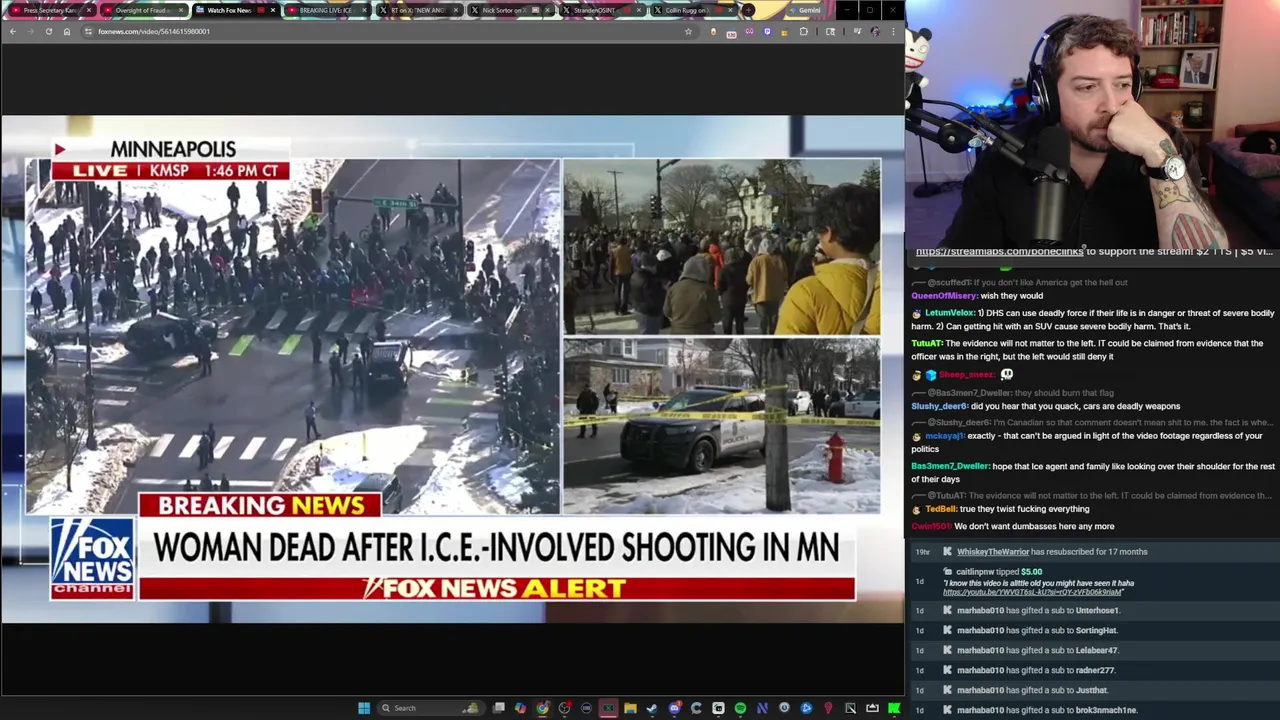The height and width of the screenshot is (720, 1280).
Task: Select the gifted sub to Lelabear47 row
Action: click(1095, 650)
